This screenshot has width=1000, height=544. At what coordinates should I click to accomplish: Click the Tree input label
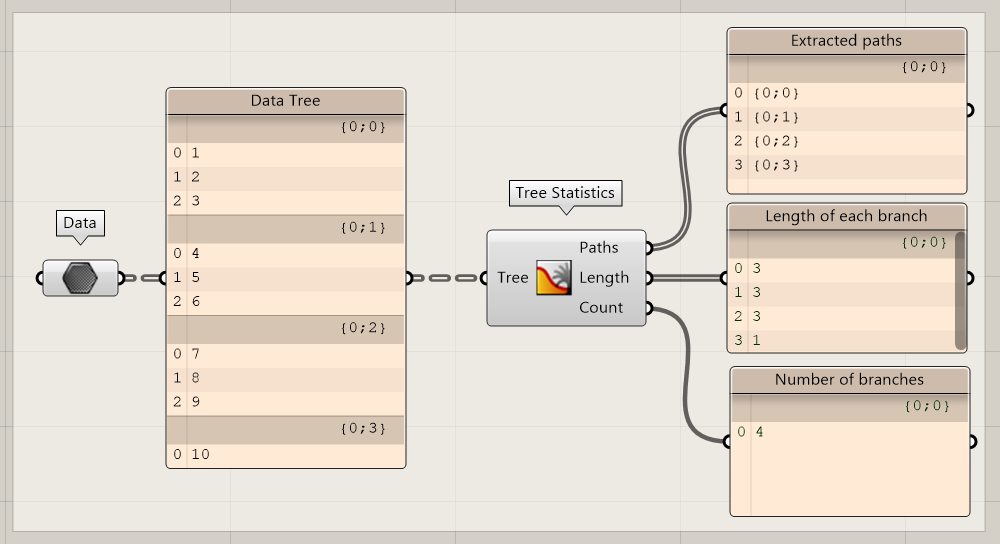tap(512, 278)
